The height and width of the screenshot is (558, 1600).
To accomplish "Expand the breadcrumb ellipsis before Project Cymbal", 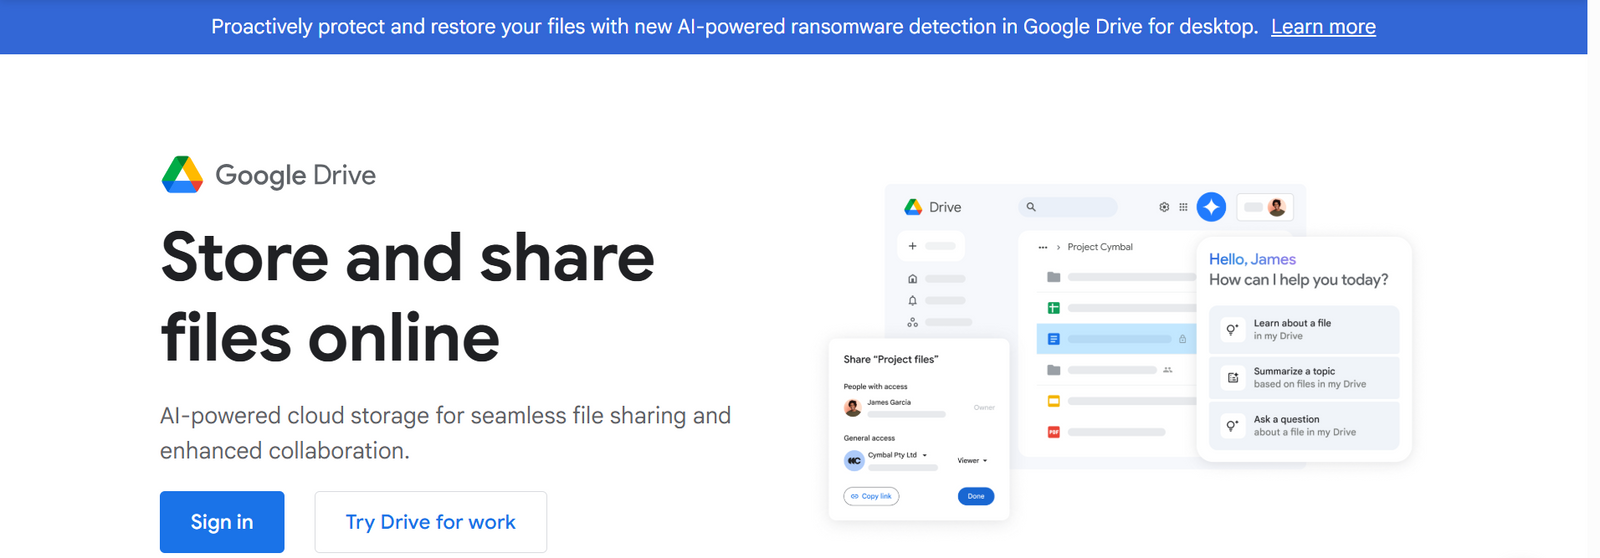I will (1043, 247).
